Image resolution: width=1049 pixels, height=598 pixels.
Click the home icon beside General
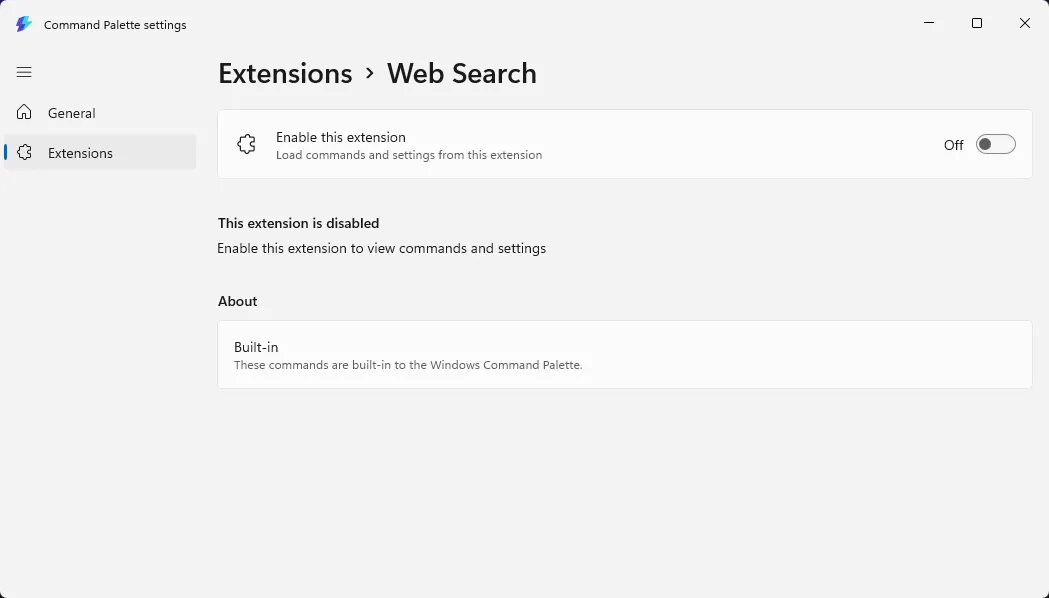(25, 113)
